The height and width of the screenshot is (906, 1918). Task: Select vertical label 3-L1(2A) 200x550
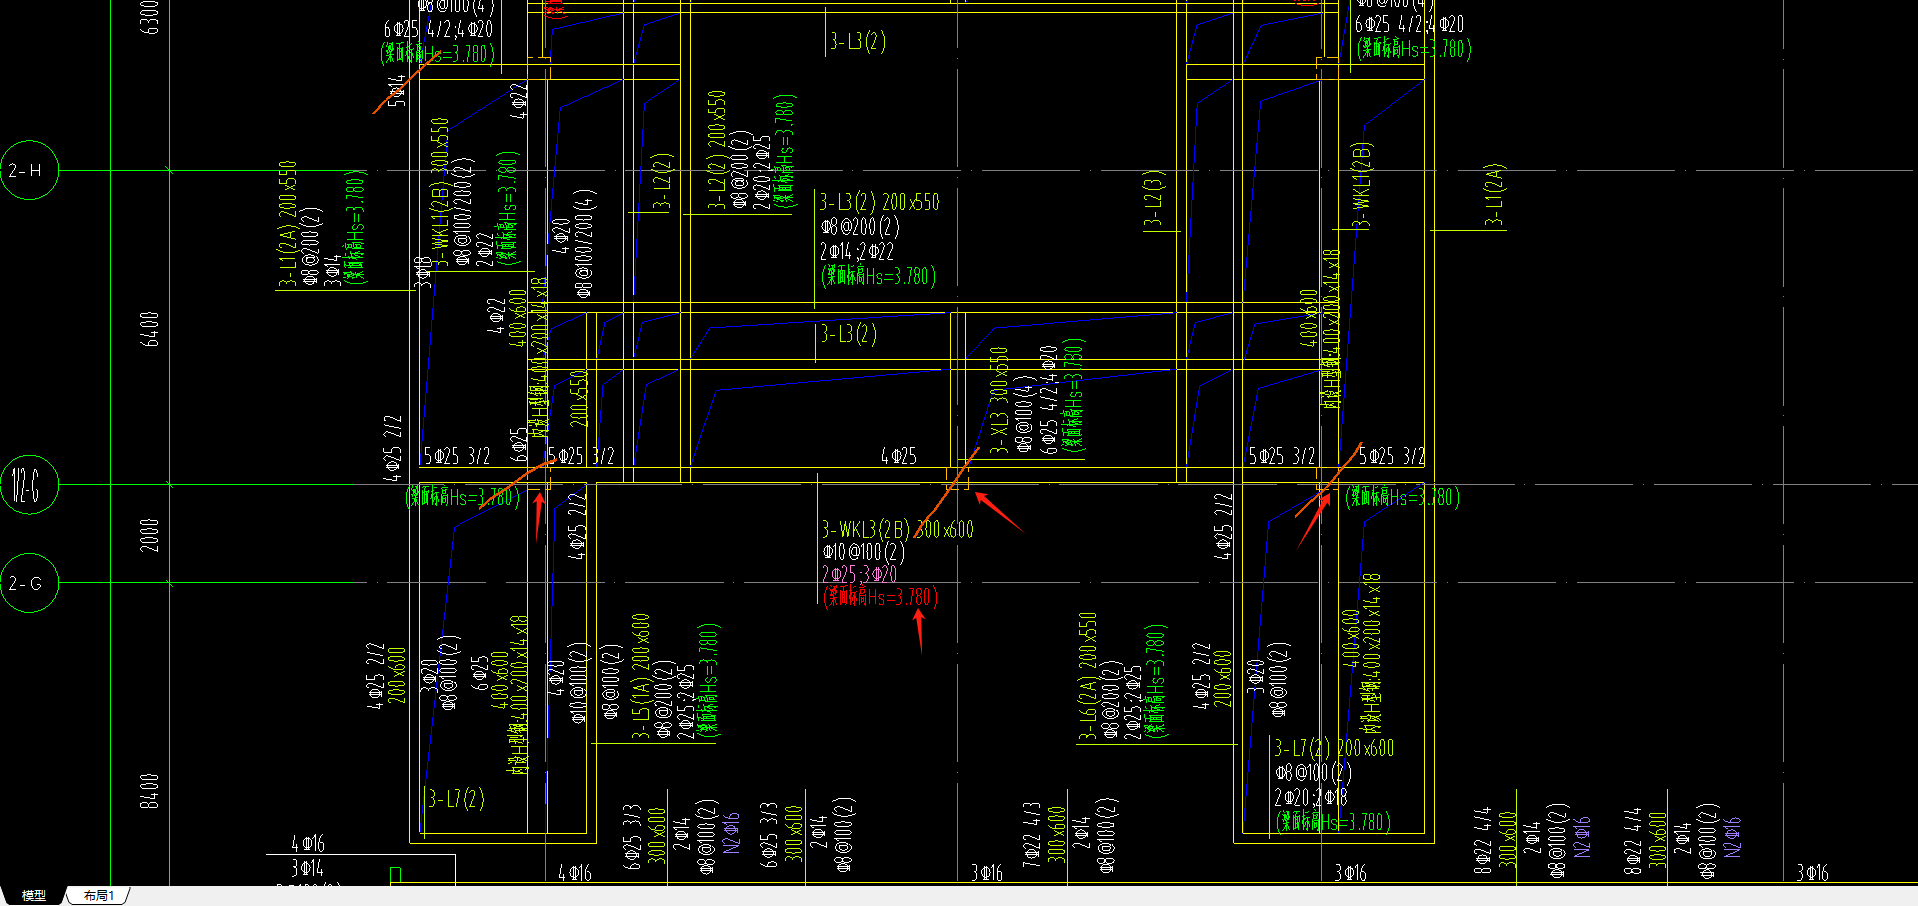(x=288, y=224)
